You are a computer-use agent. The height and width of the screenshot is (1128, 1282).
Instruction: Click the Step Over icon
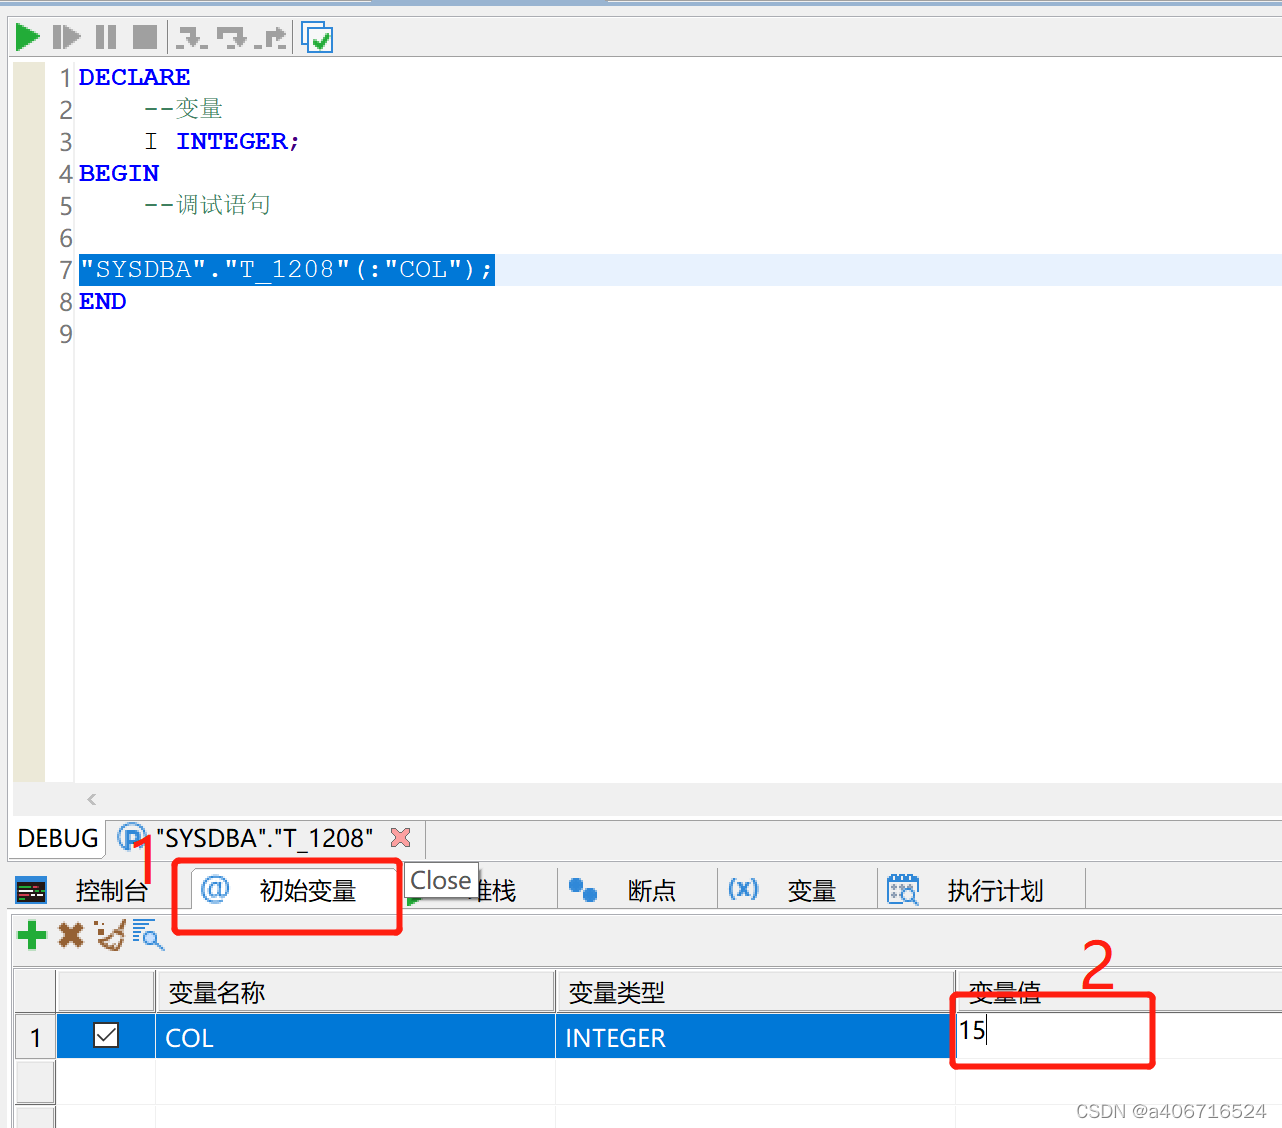tap(232, 38)
